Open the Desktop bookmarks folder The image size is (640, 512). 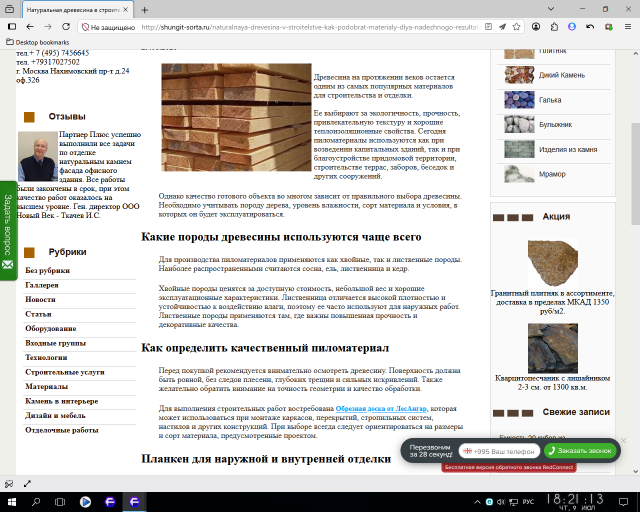[x=38, y=42]
